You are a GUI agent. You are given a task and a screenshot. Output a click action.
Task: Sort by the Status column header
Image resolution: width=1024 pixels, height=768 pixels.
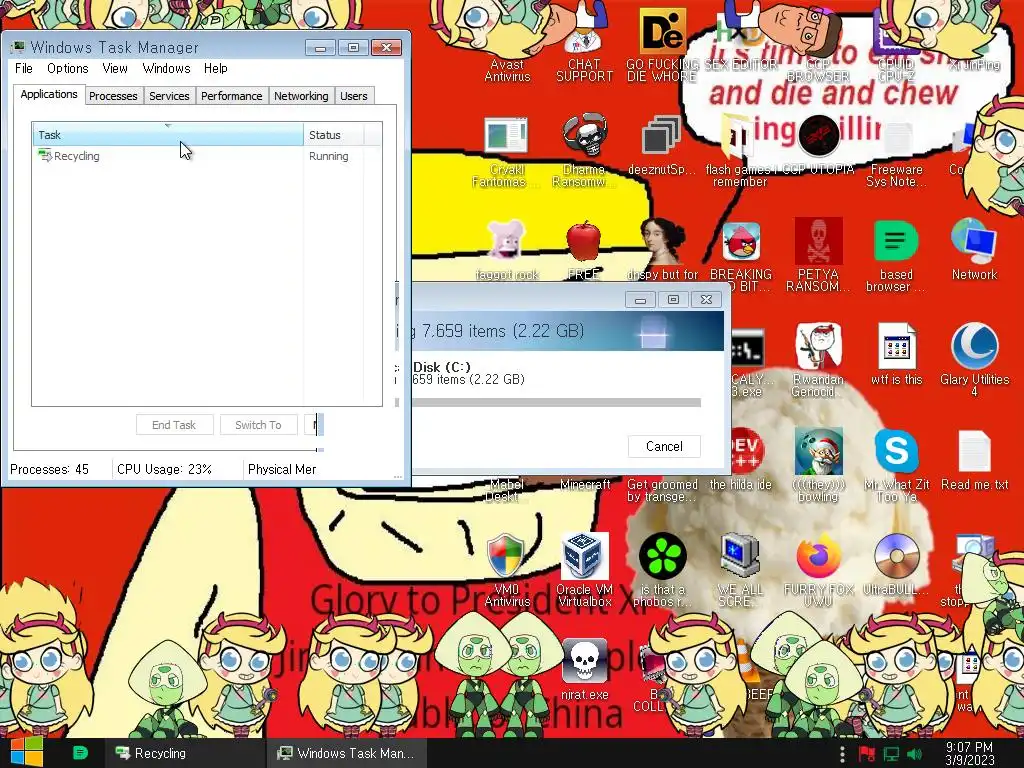pyautogui.click(x=334, y=135)
